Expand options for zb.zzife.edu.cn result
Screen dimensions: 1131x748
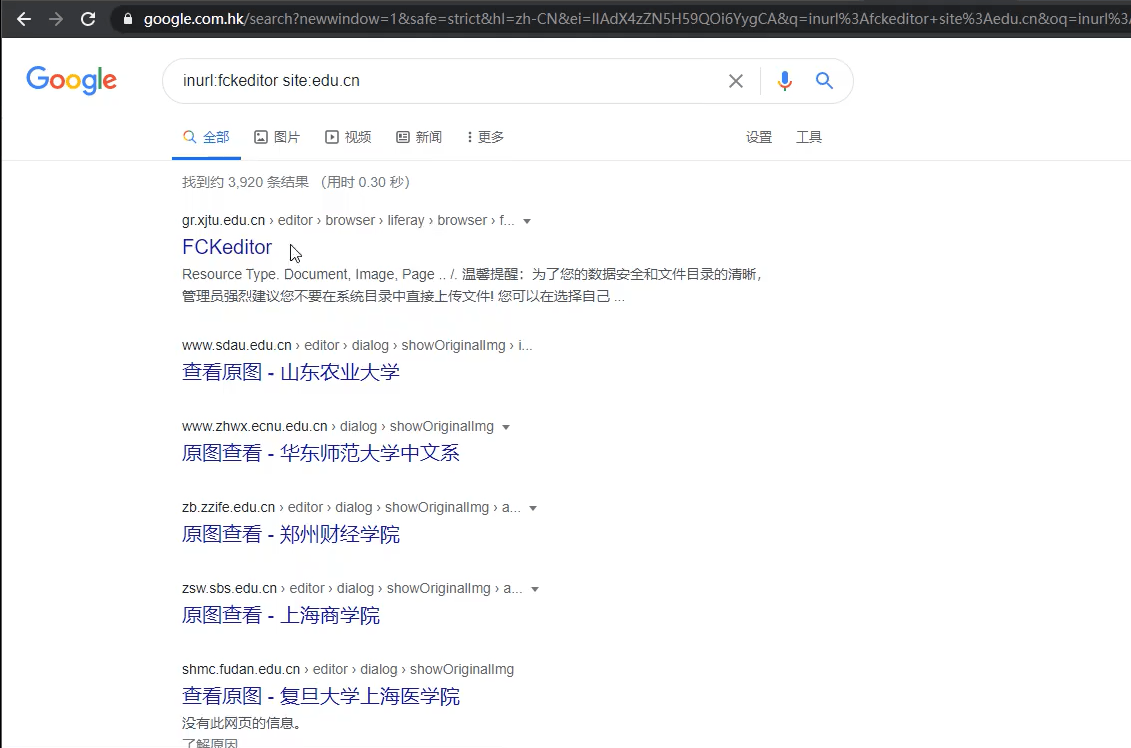pyautogui.click(x=533, y=509)
